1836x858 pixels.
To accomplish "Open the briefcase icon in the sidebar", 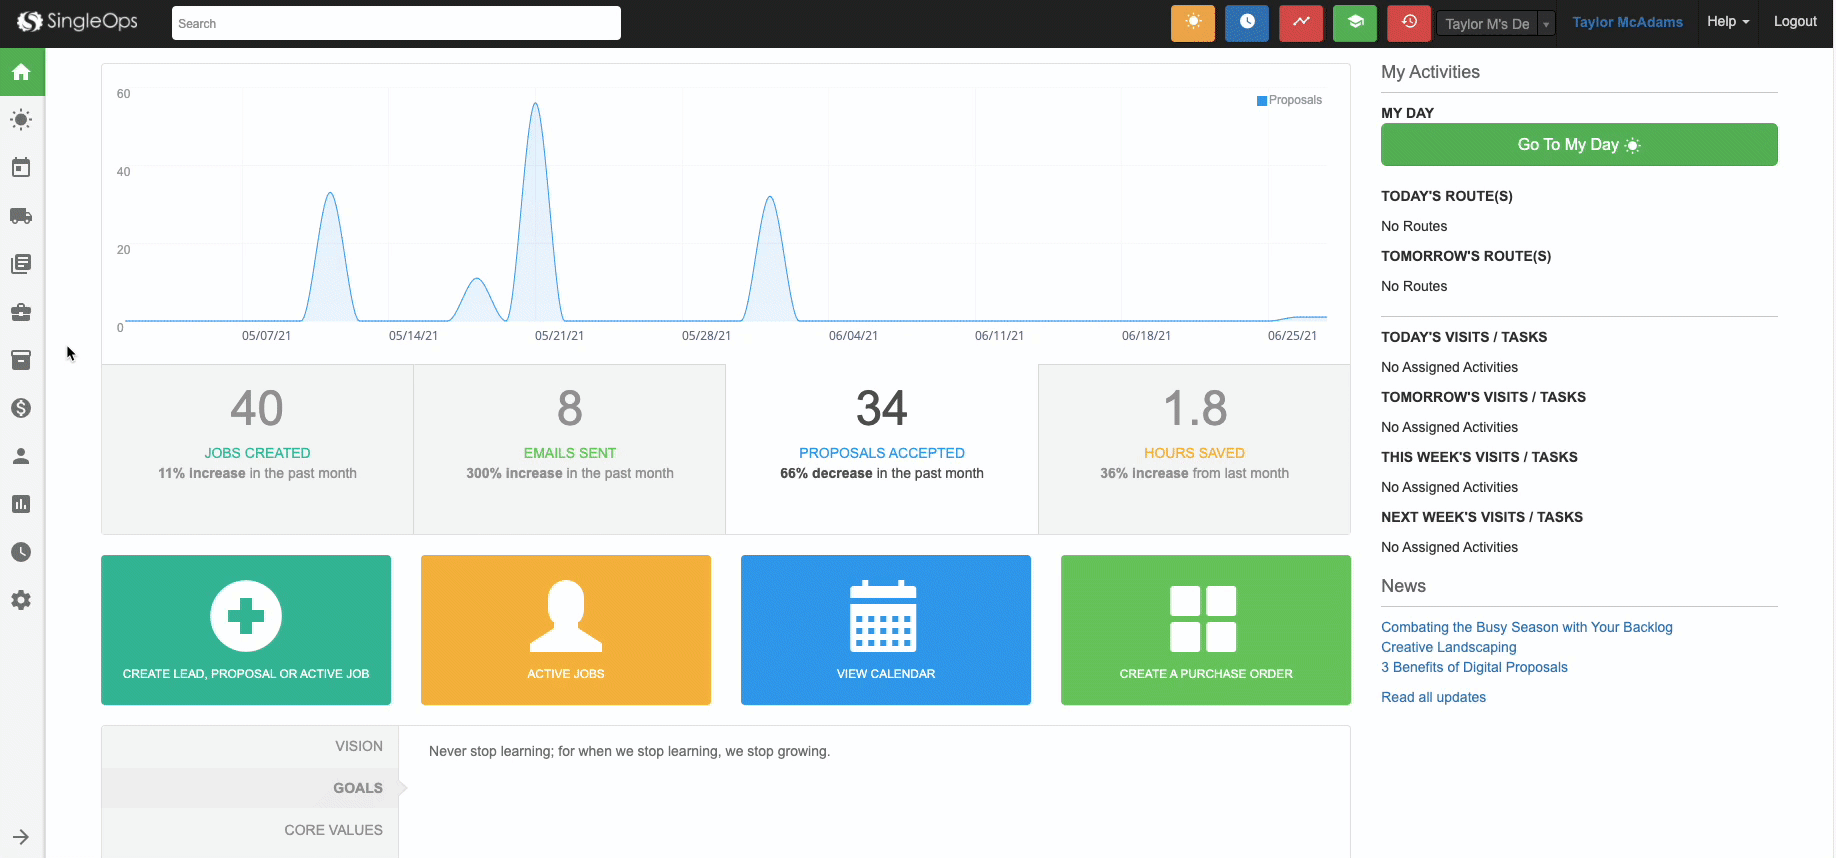I will coord(21,312).
